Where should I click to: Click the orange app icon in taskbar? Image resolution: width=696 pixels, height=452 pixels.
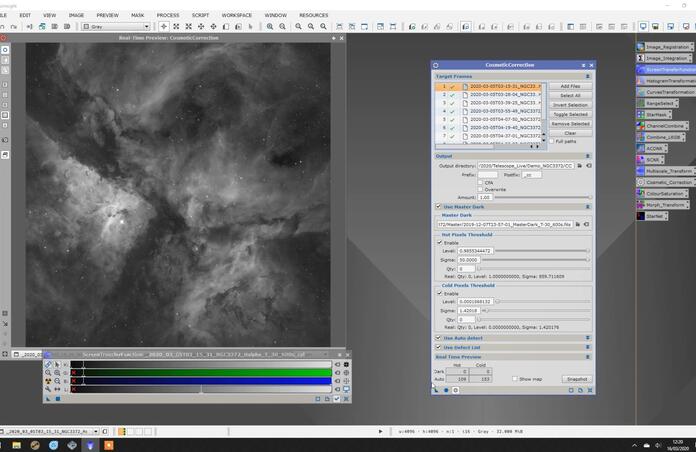point(109,445)
